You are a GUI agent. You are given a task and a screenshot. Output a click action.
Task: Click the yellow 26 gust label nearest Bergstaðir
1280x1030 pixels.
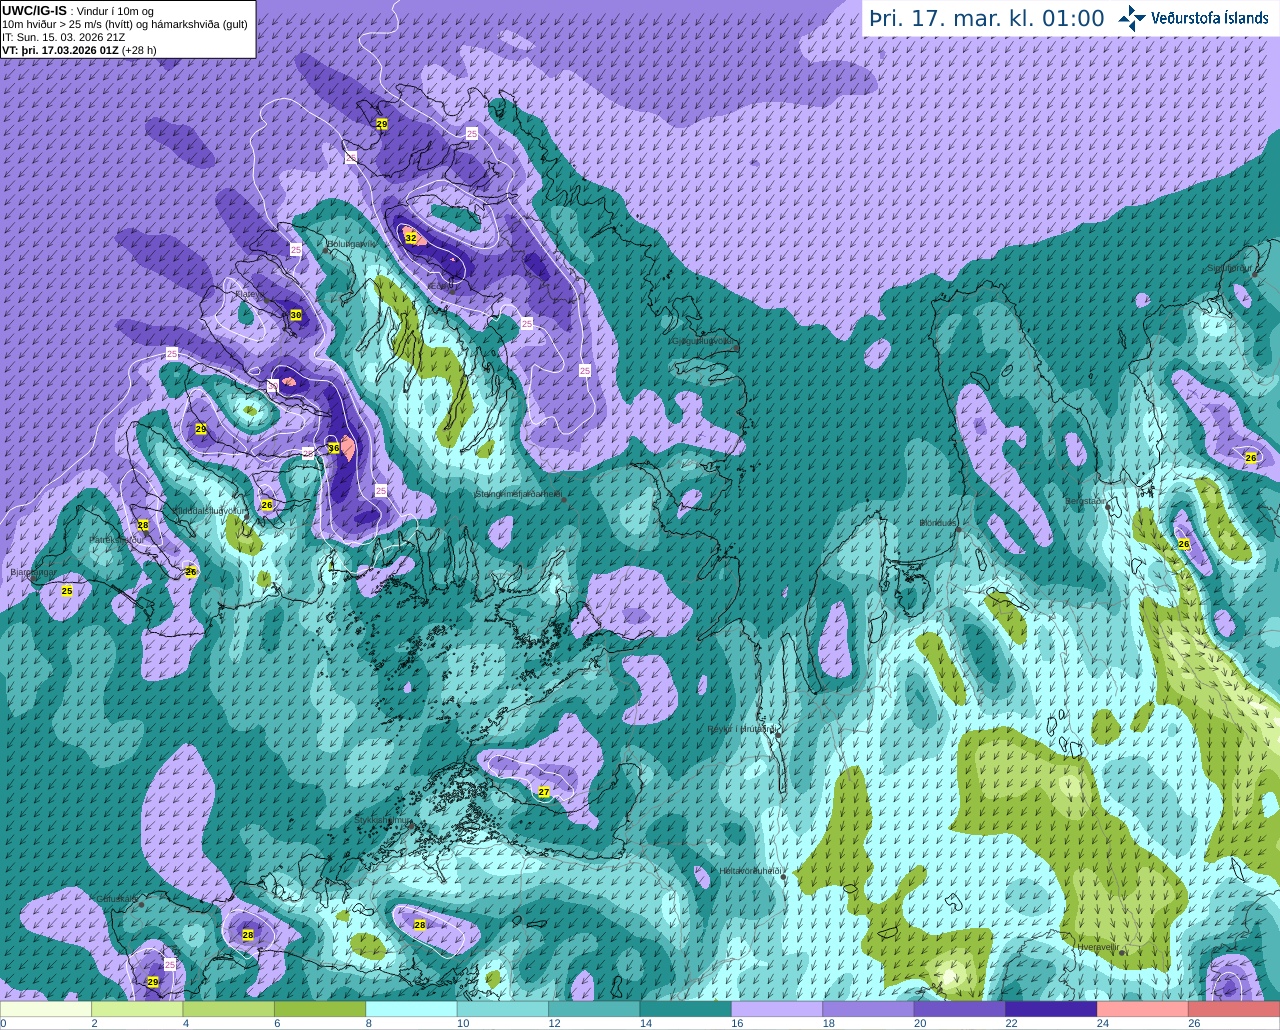(1184, 544)
